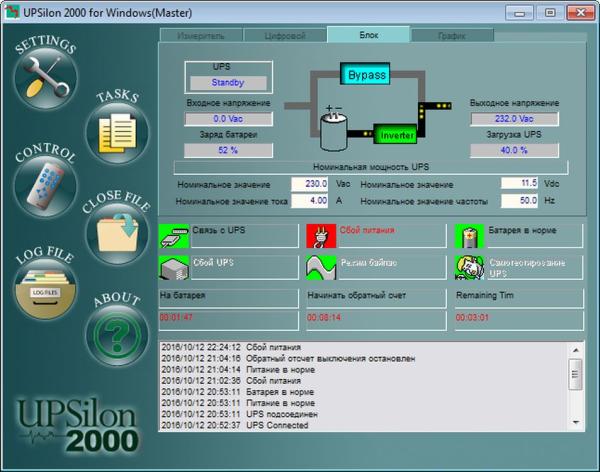Click the 00:01:47 on-battery timer
Viewport: 600px width, 472px height.
tap(176, 317)
